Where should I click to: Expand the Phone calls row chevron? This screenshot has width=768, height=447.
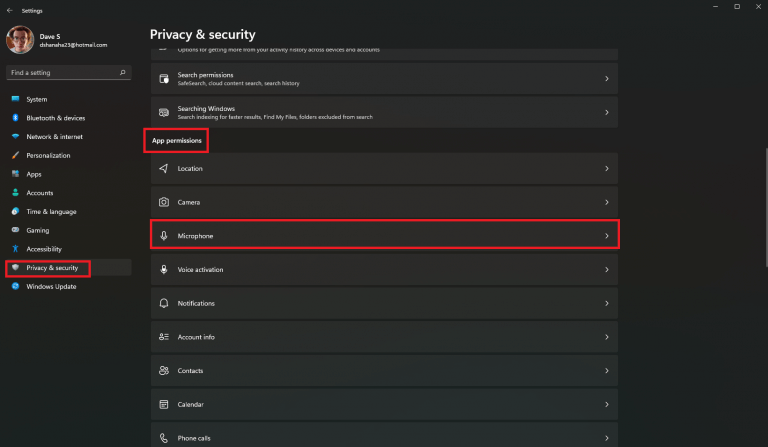click(607, 438)
